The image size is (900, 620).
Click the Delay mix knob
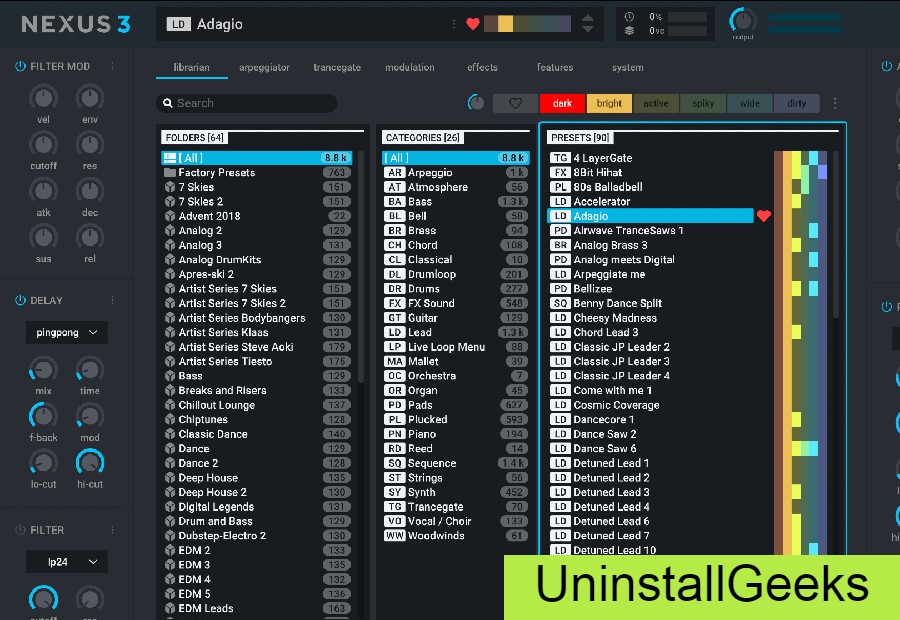tap(43, 370)
